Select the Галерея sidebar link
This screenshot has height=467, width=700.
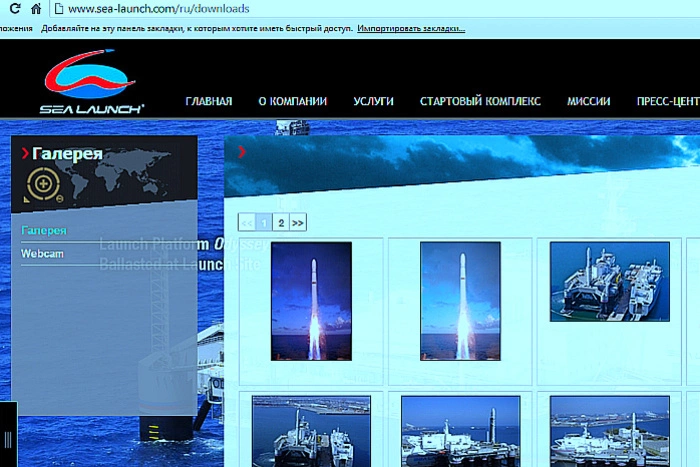coord(44,231)
